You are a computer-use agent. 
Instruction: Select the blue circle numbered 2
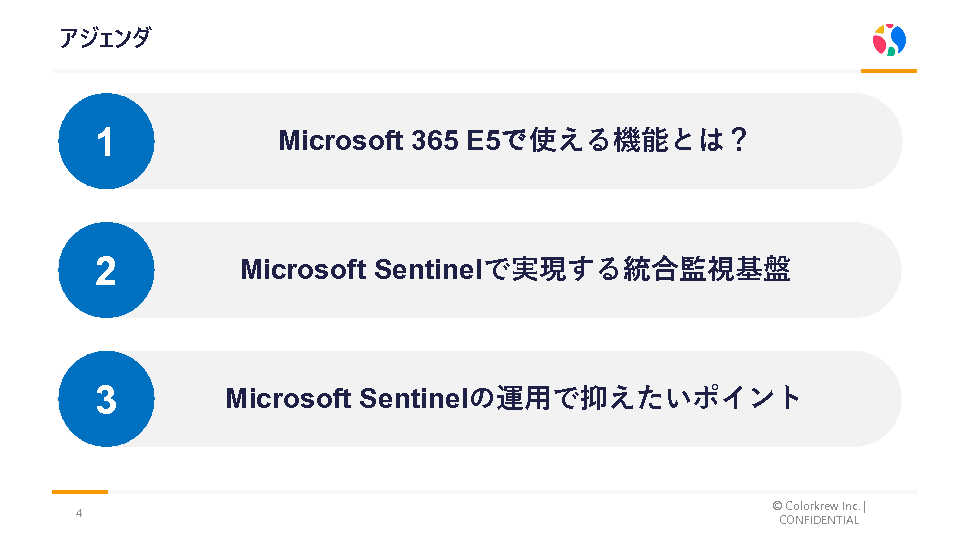(106, 270)
